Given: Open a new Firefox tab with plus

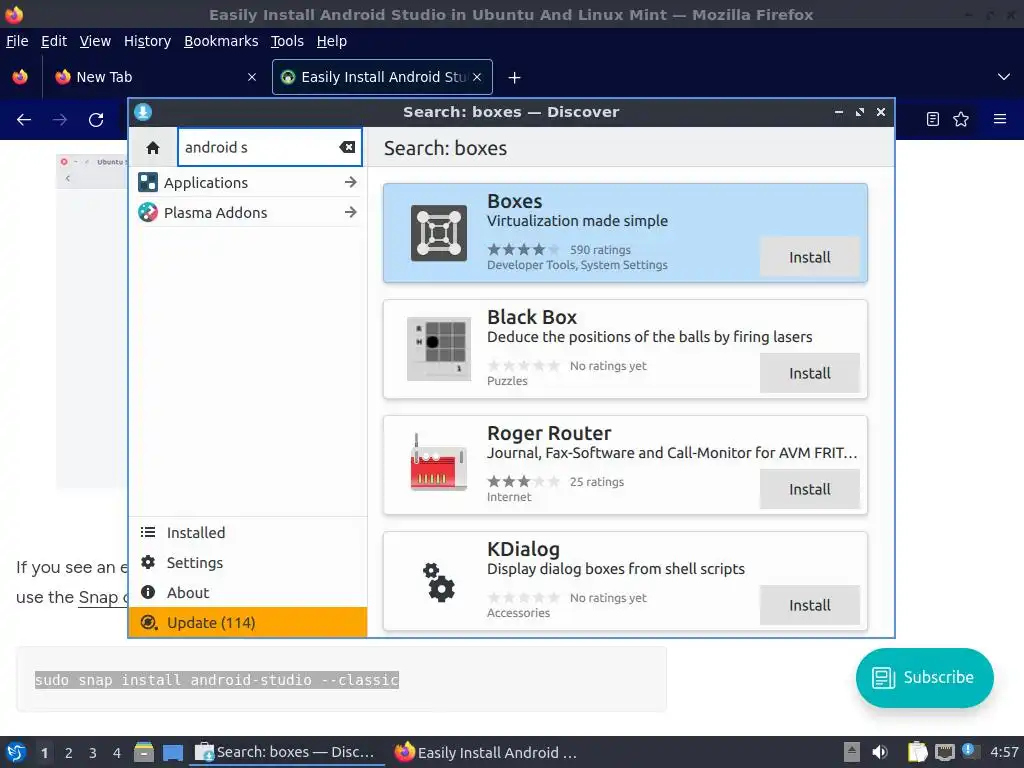Looking at the screenshot, I should pos(515,78).
